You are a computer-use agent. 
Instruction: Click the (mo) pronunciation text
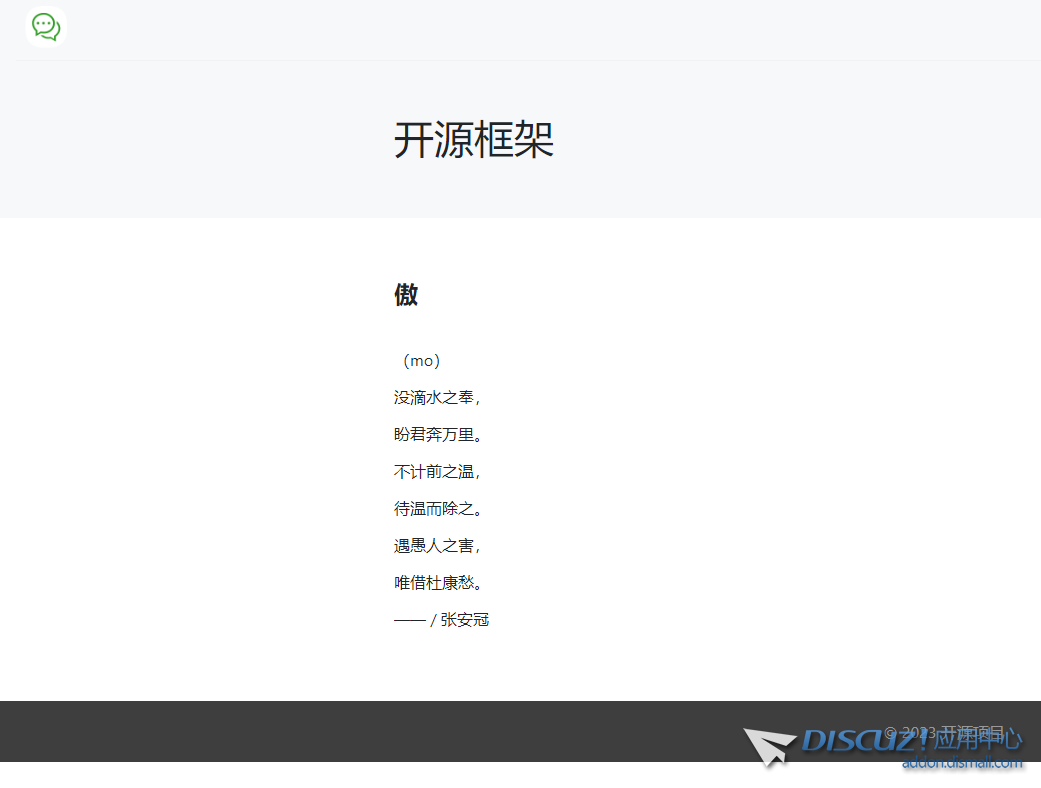point(418,361)
